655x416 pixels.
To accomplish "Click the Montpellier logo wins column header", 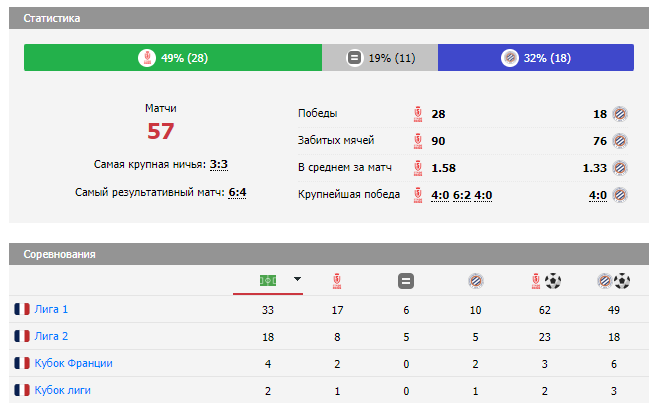I will 475,281.
